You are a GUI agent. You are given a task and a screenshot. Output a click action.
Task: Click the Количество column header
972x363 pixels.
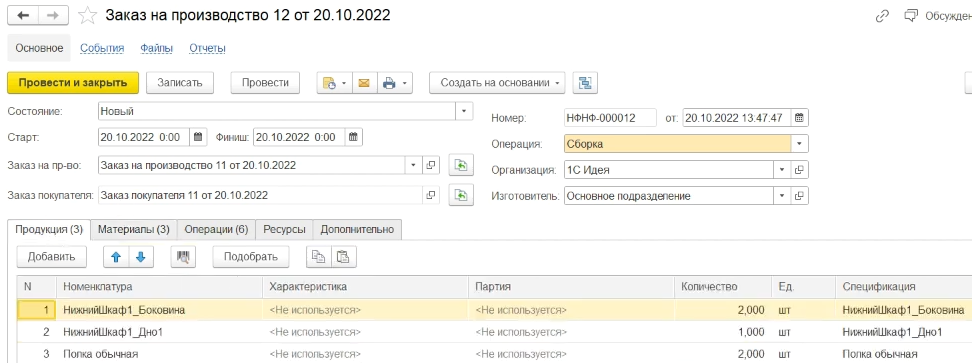[723, 287]
